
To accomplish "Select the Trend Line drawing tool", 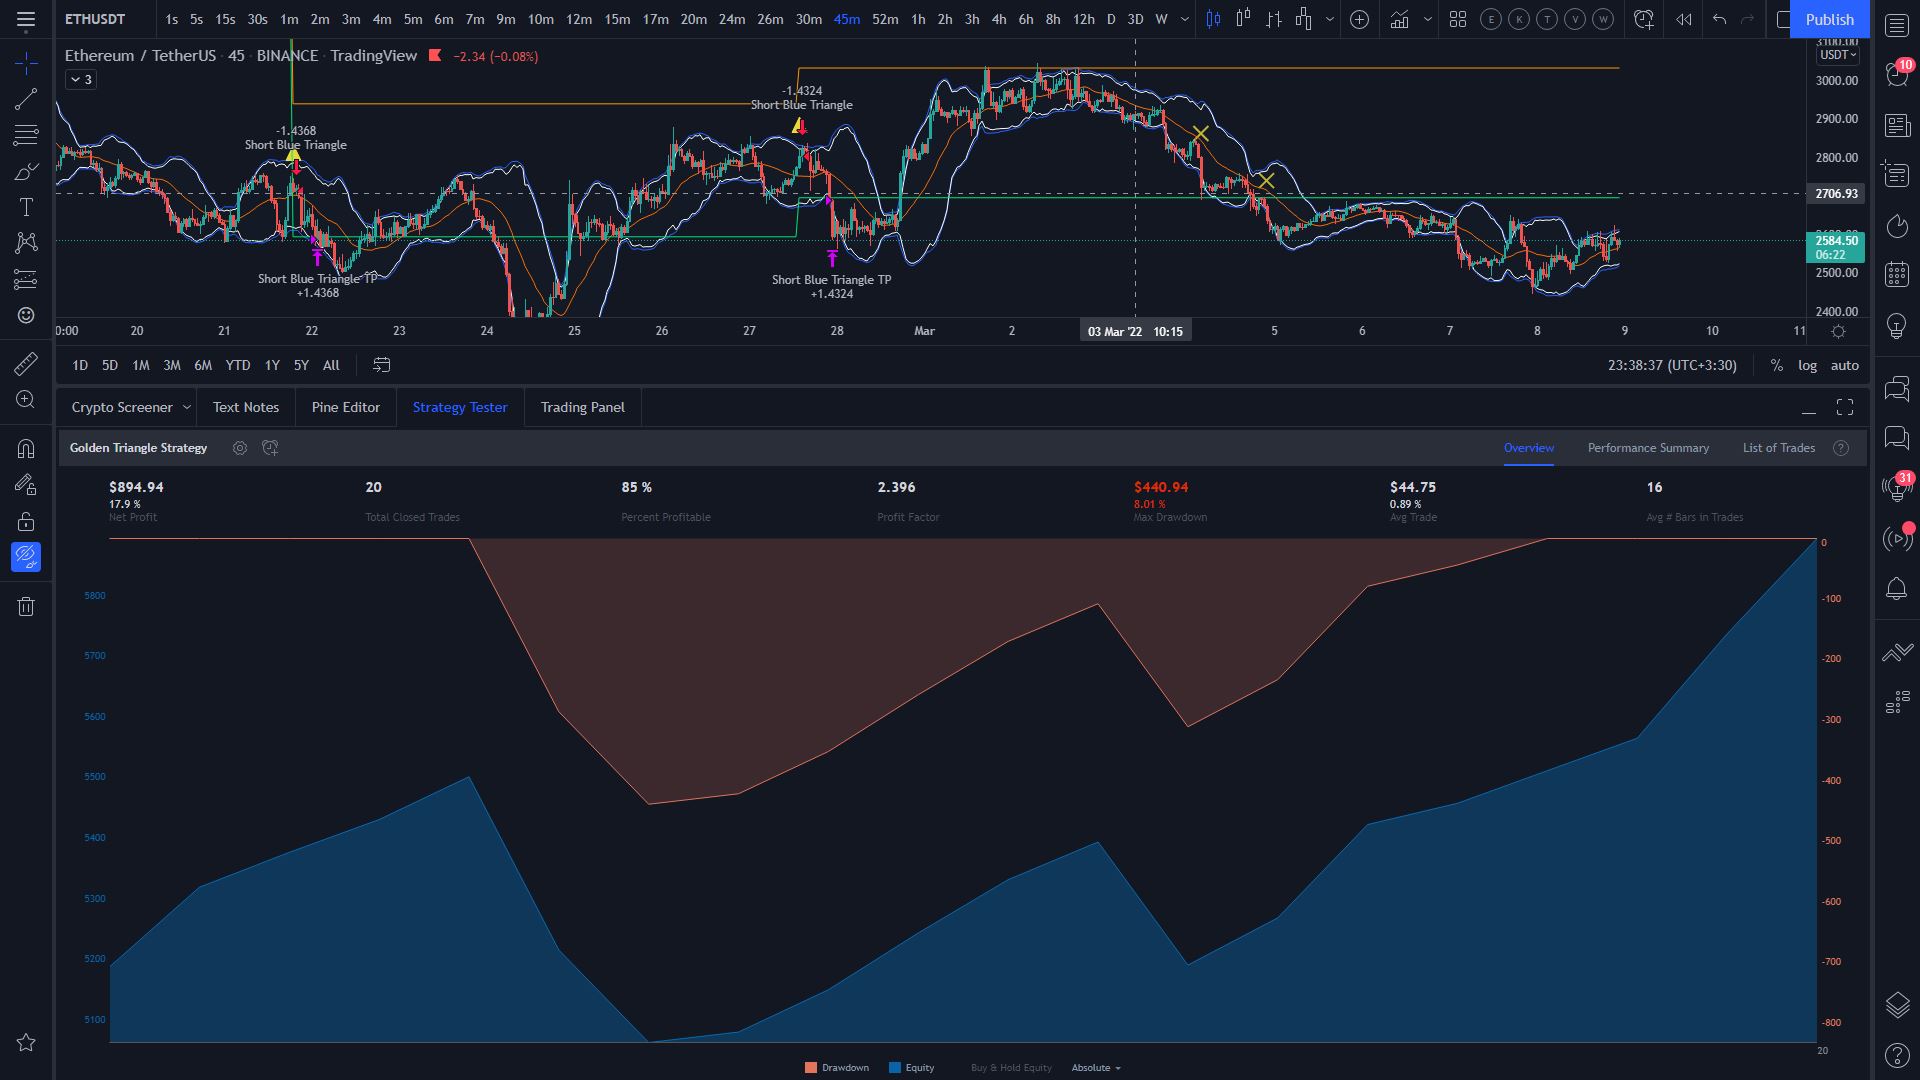I will (26, 98).
